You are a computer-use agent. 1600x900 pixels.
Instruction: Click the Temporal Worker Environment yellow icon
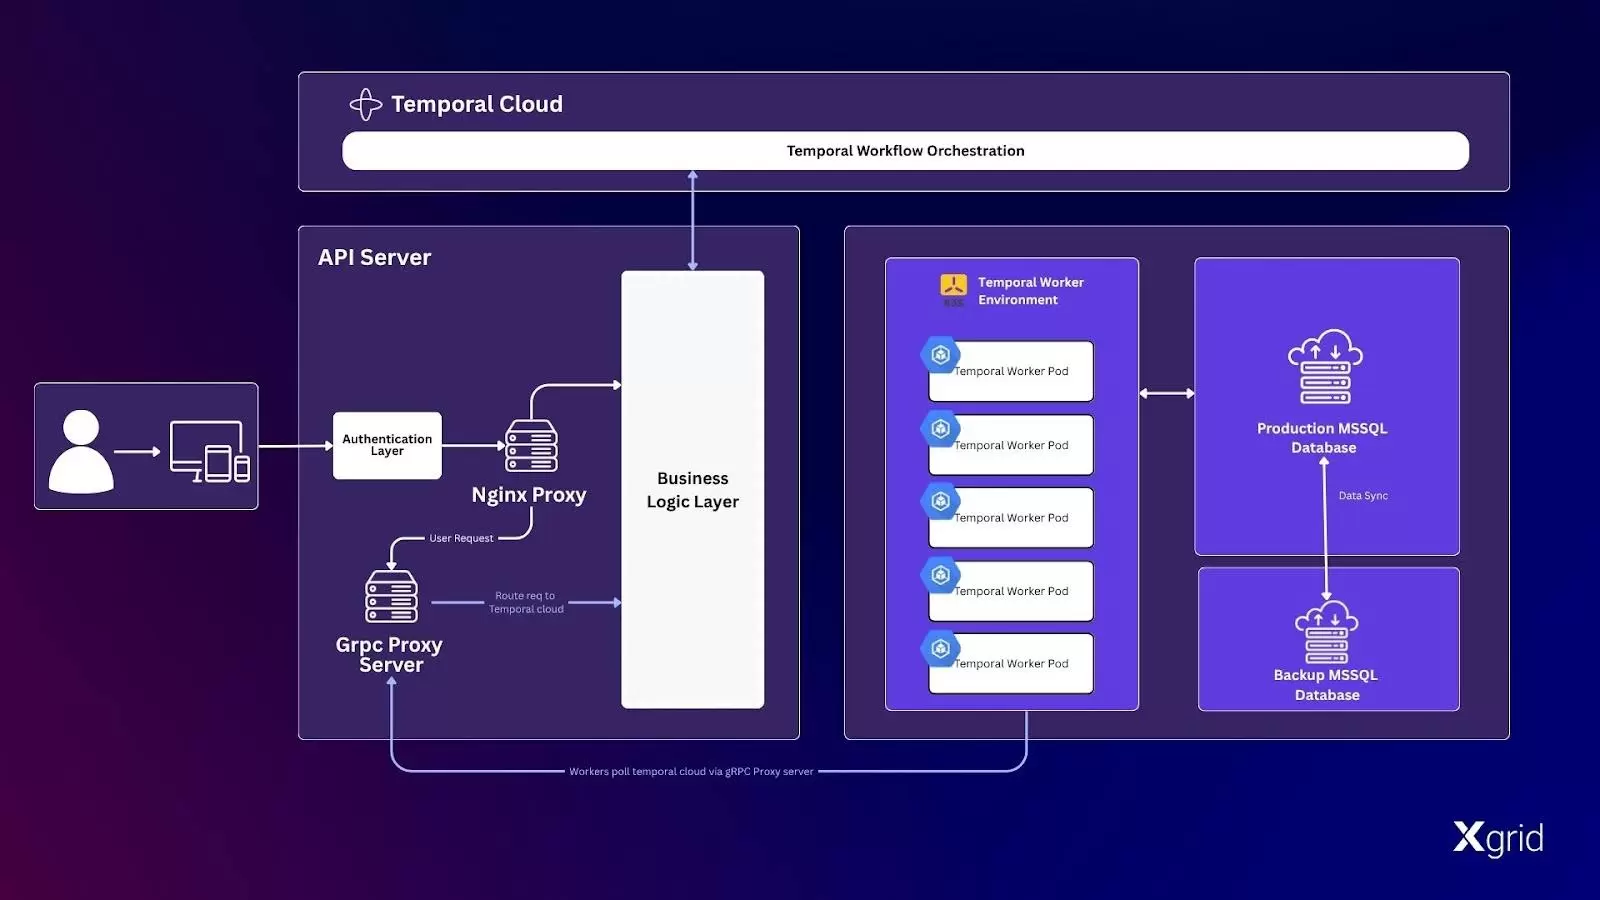pyautogui.click(x=953, y=288)
